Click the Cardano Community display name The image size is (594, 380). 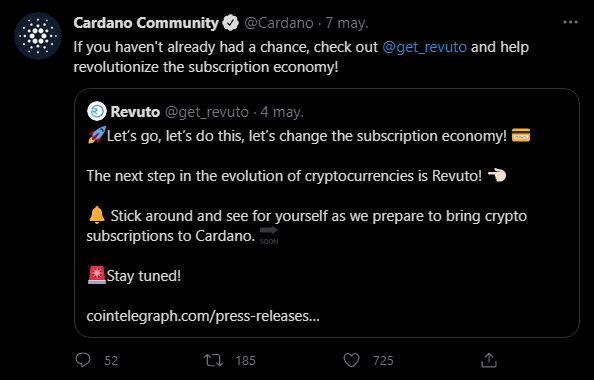click(x=146, y=23)
